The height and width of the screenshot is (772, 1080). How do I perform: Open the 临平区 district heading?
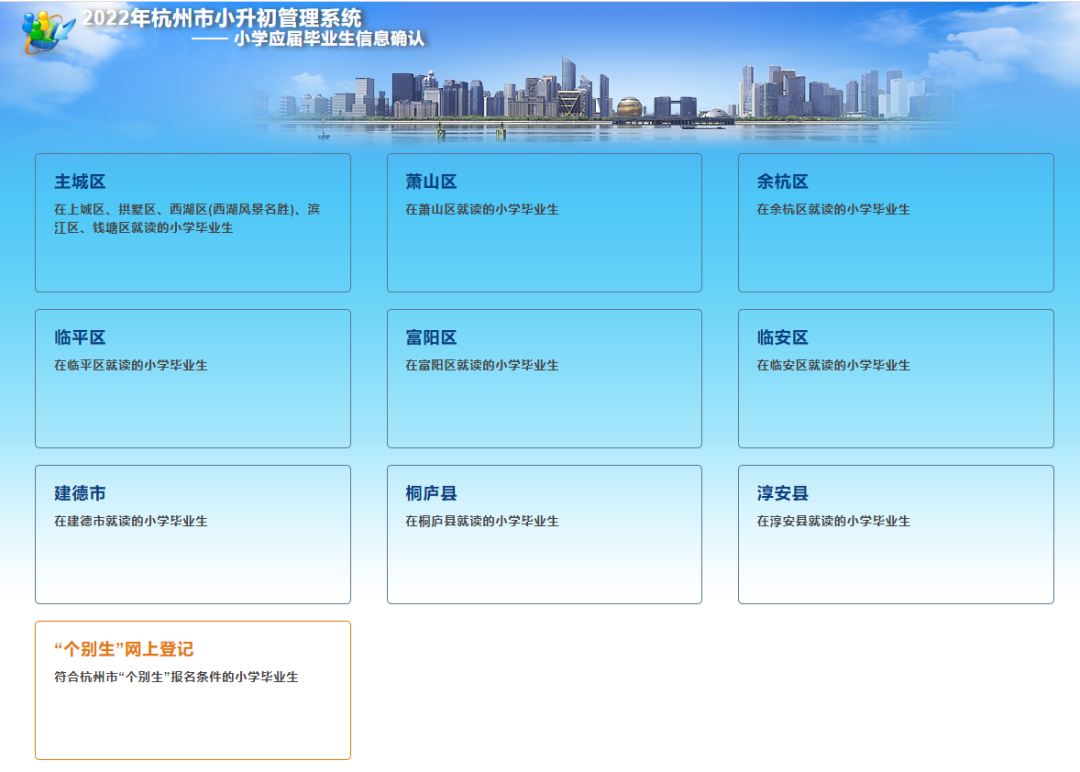click(80, 338)
